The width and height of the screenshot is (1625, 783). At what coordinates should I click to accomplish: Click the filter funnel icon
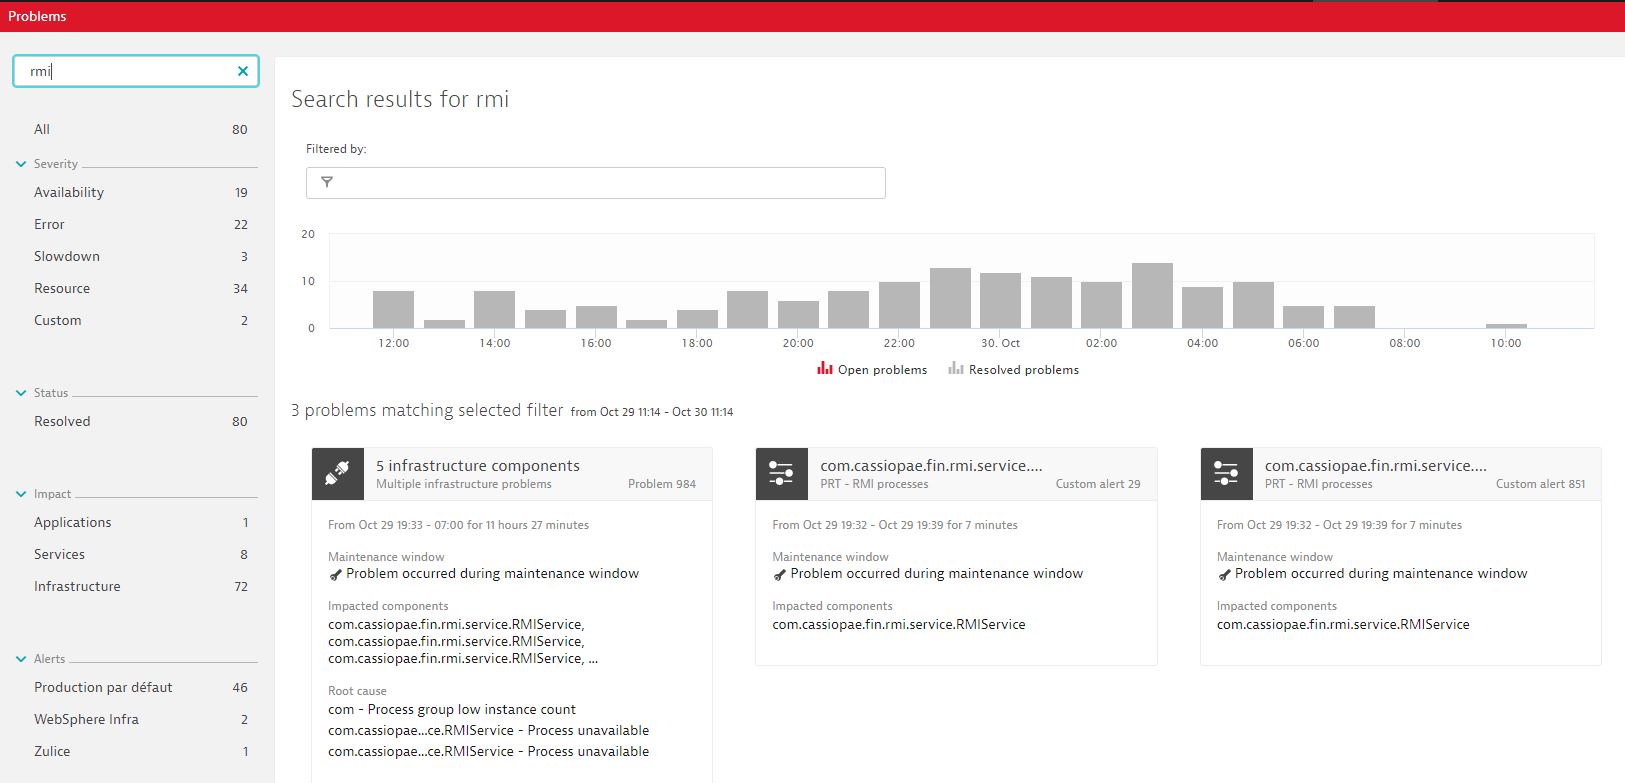coord(327,182)
